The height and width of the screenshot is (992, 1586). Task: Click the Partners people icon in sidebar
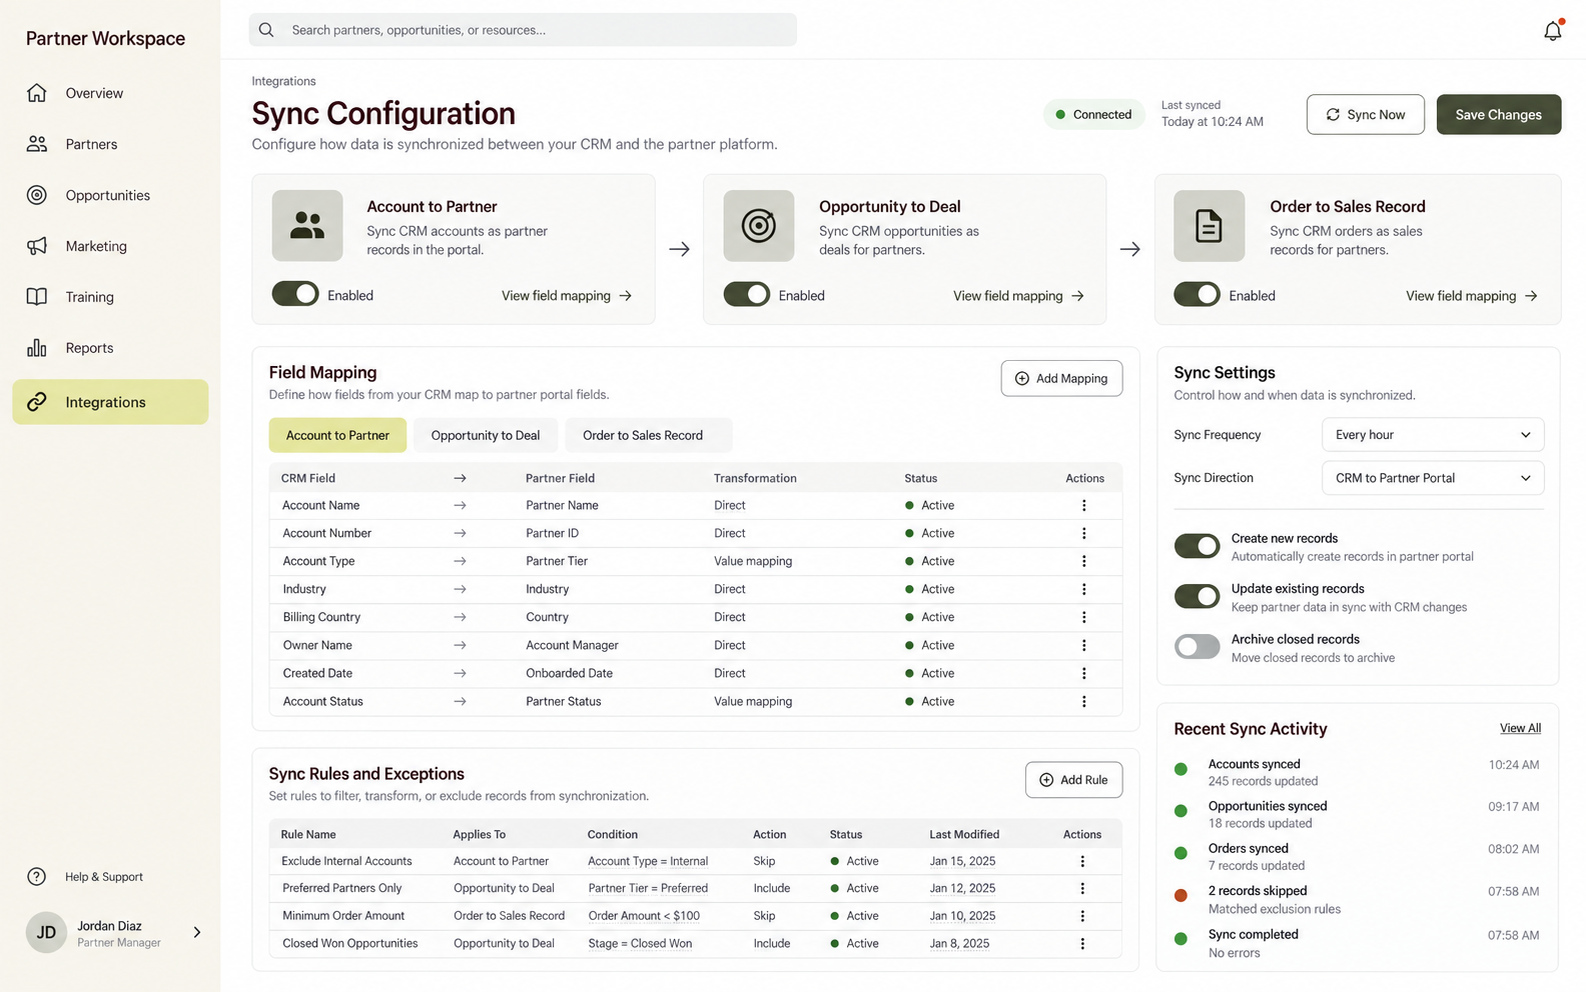click(37, 144)
